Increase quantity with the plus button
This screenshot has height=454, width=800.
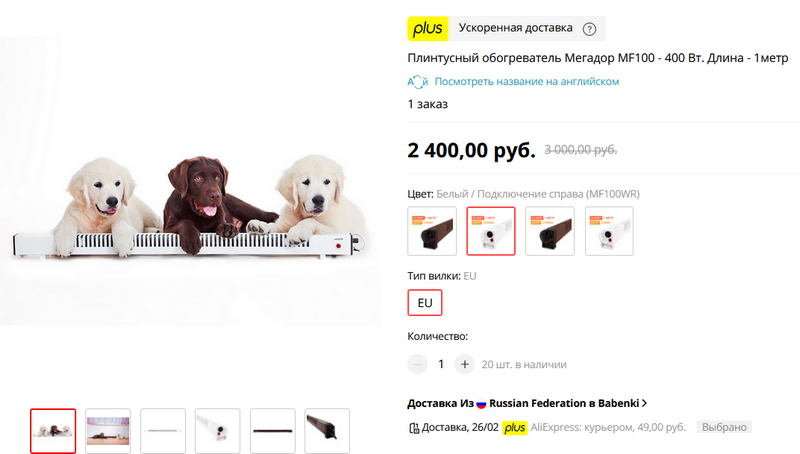click(464, 364)
